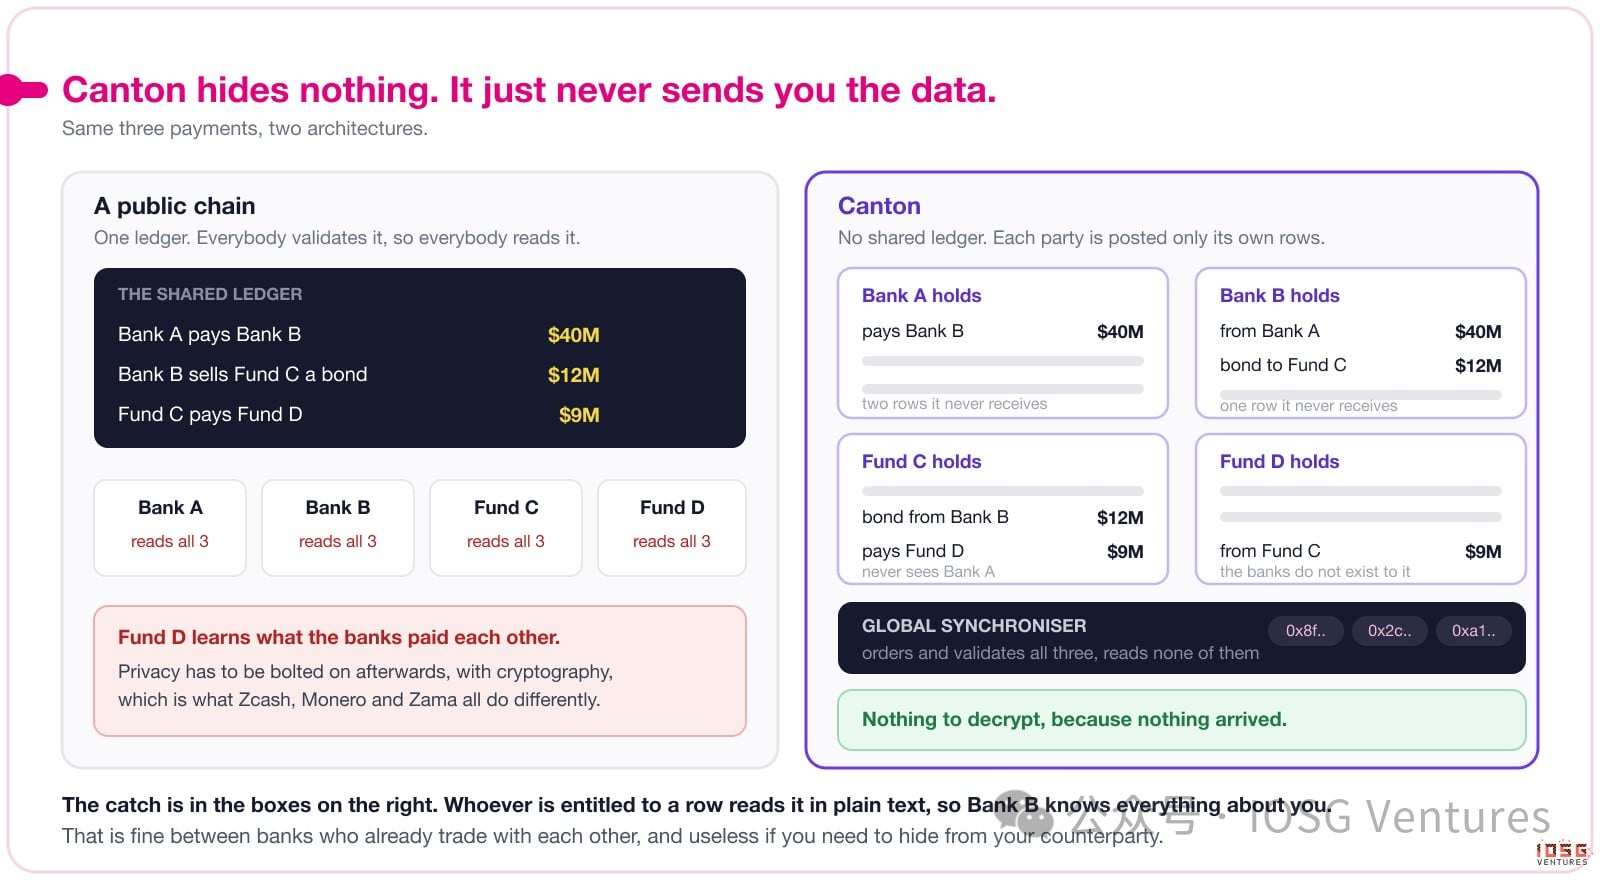Click the red Fund D learns warning box
Screen dimensions: 1600x880
coord(420,671)
